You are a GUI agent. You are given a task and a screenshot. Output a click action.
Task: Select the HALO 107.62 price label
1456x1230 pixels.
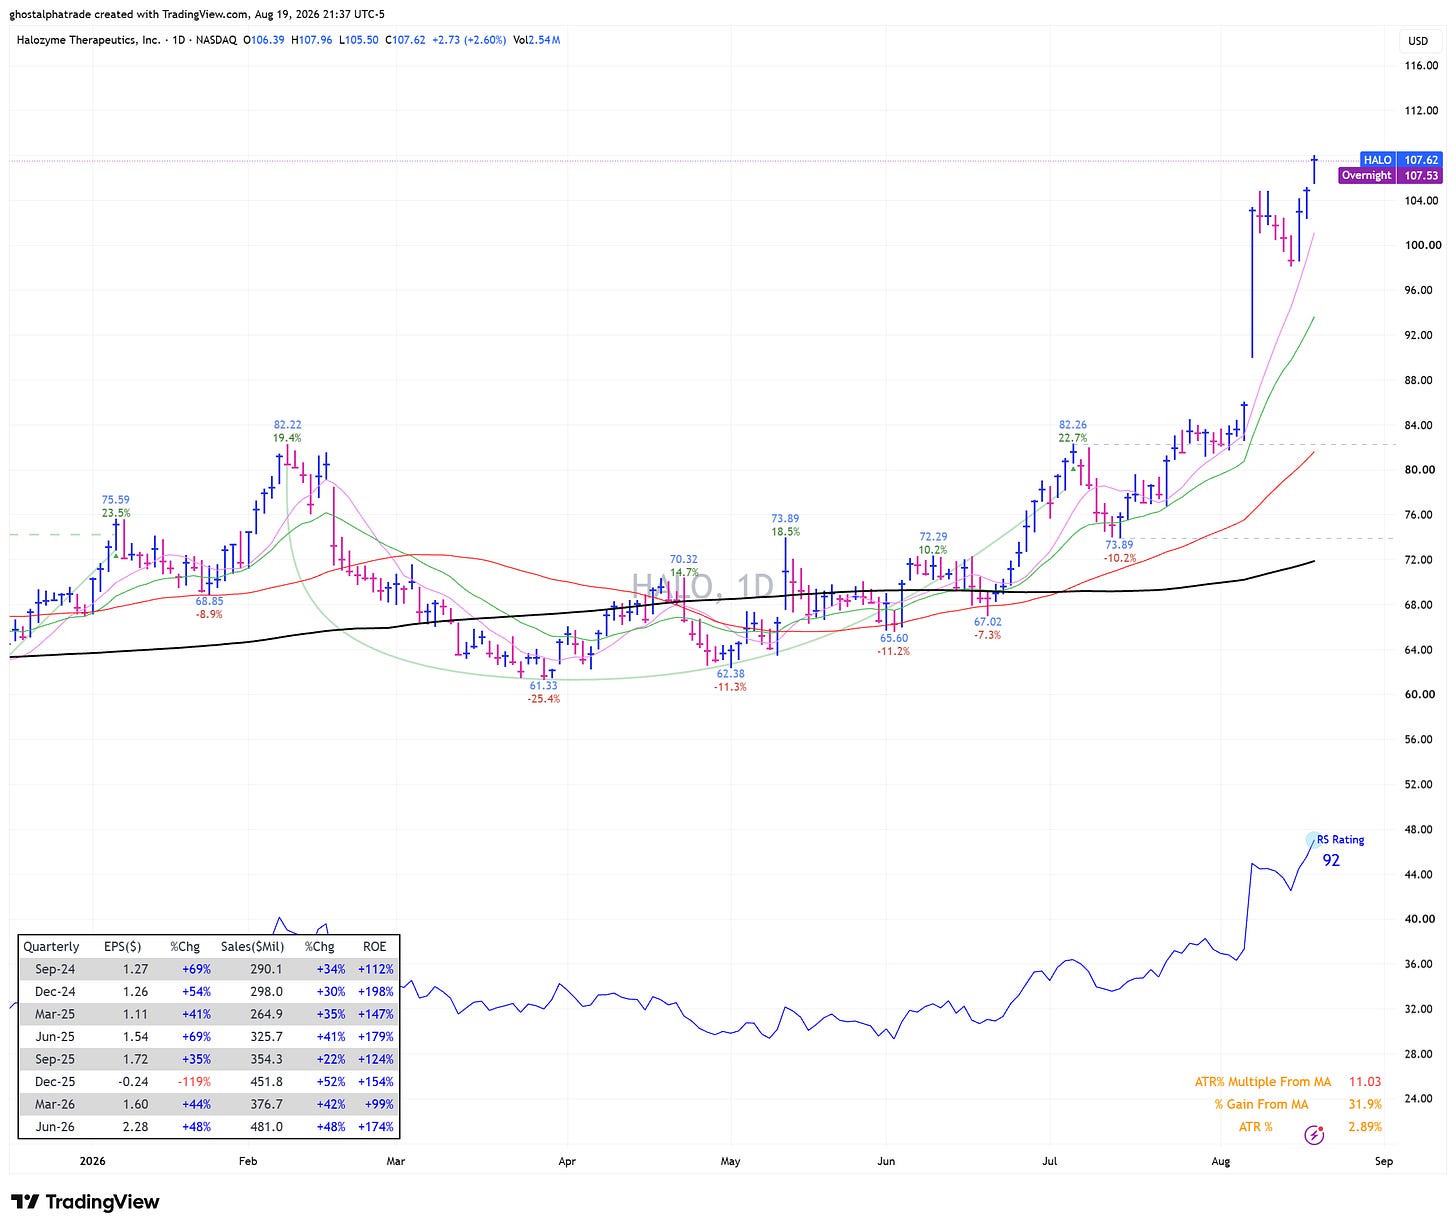(1402, 160)
